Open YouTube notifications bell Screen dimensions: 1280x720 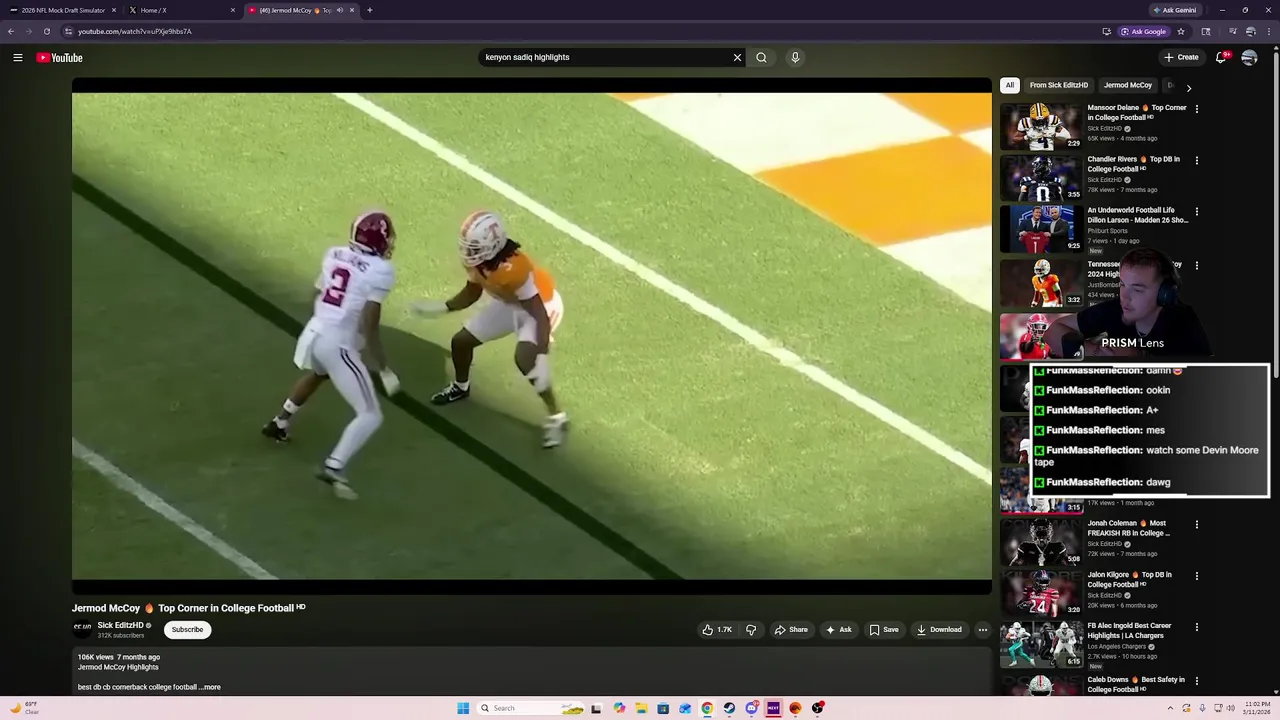pos(1221,58)
